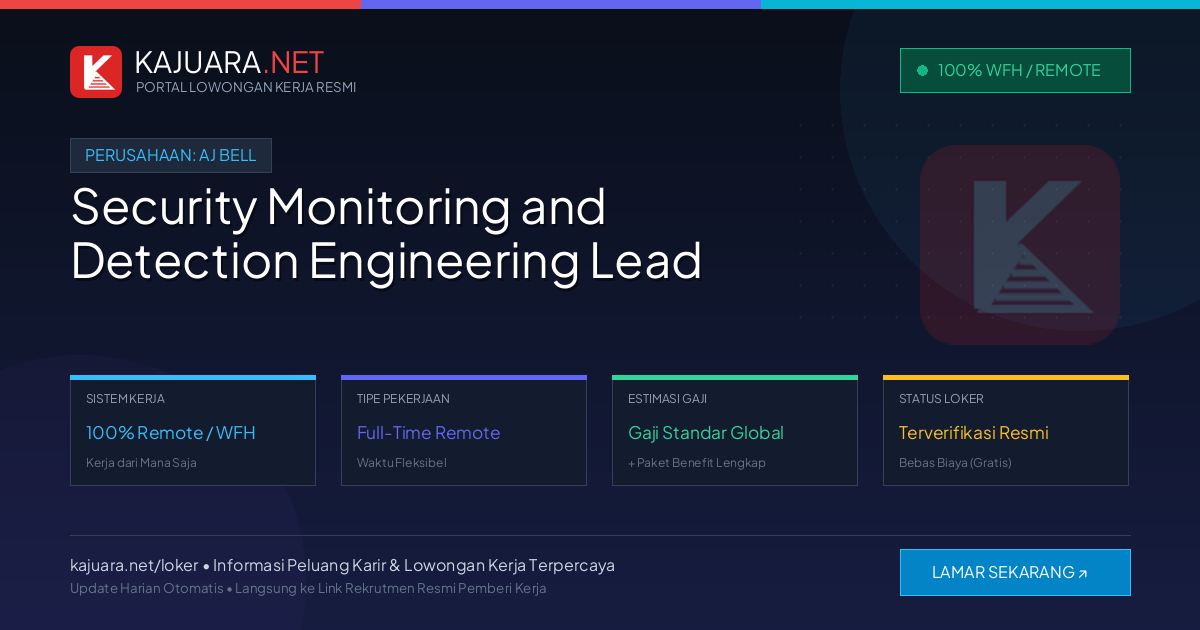Click the 'ESTIMASI GAJI' card label
Image resolution: width=1200 pixels, height=630 pixels.
click(667, 399)
